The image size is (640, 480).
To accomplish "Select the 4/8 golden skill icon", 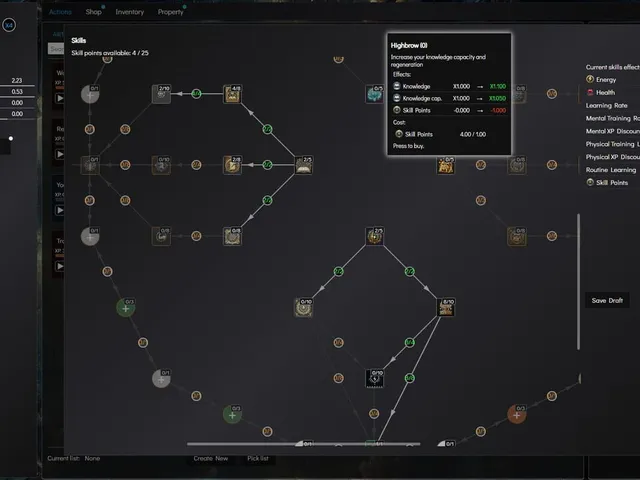I will coord(232,94).
